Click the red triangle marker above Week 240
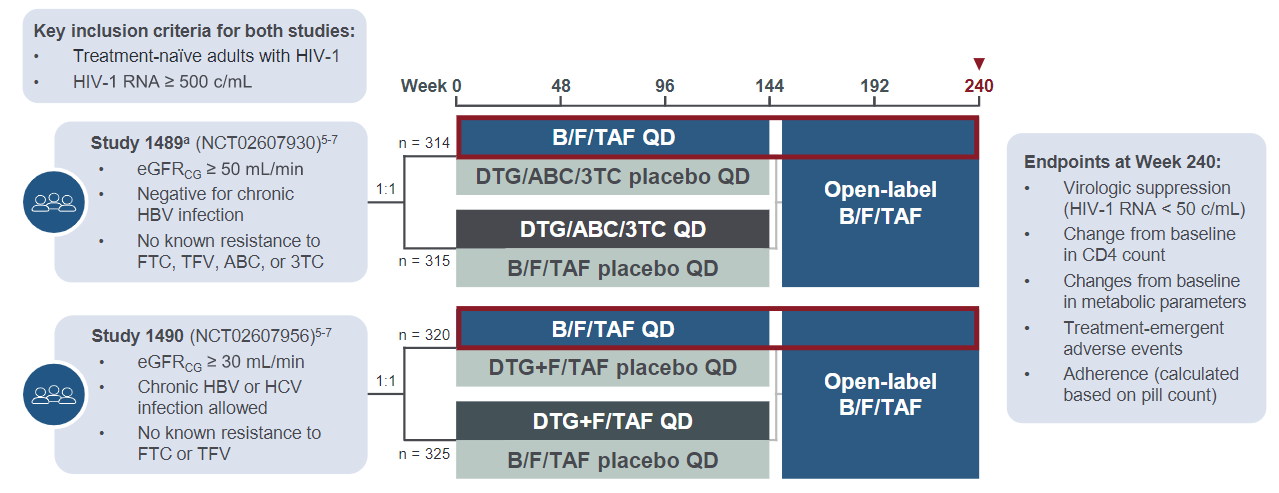 click(x=979, y=63)
